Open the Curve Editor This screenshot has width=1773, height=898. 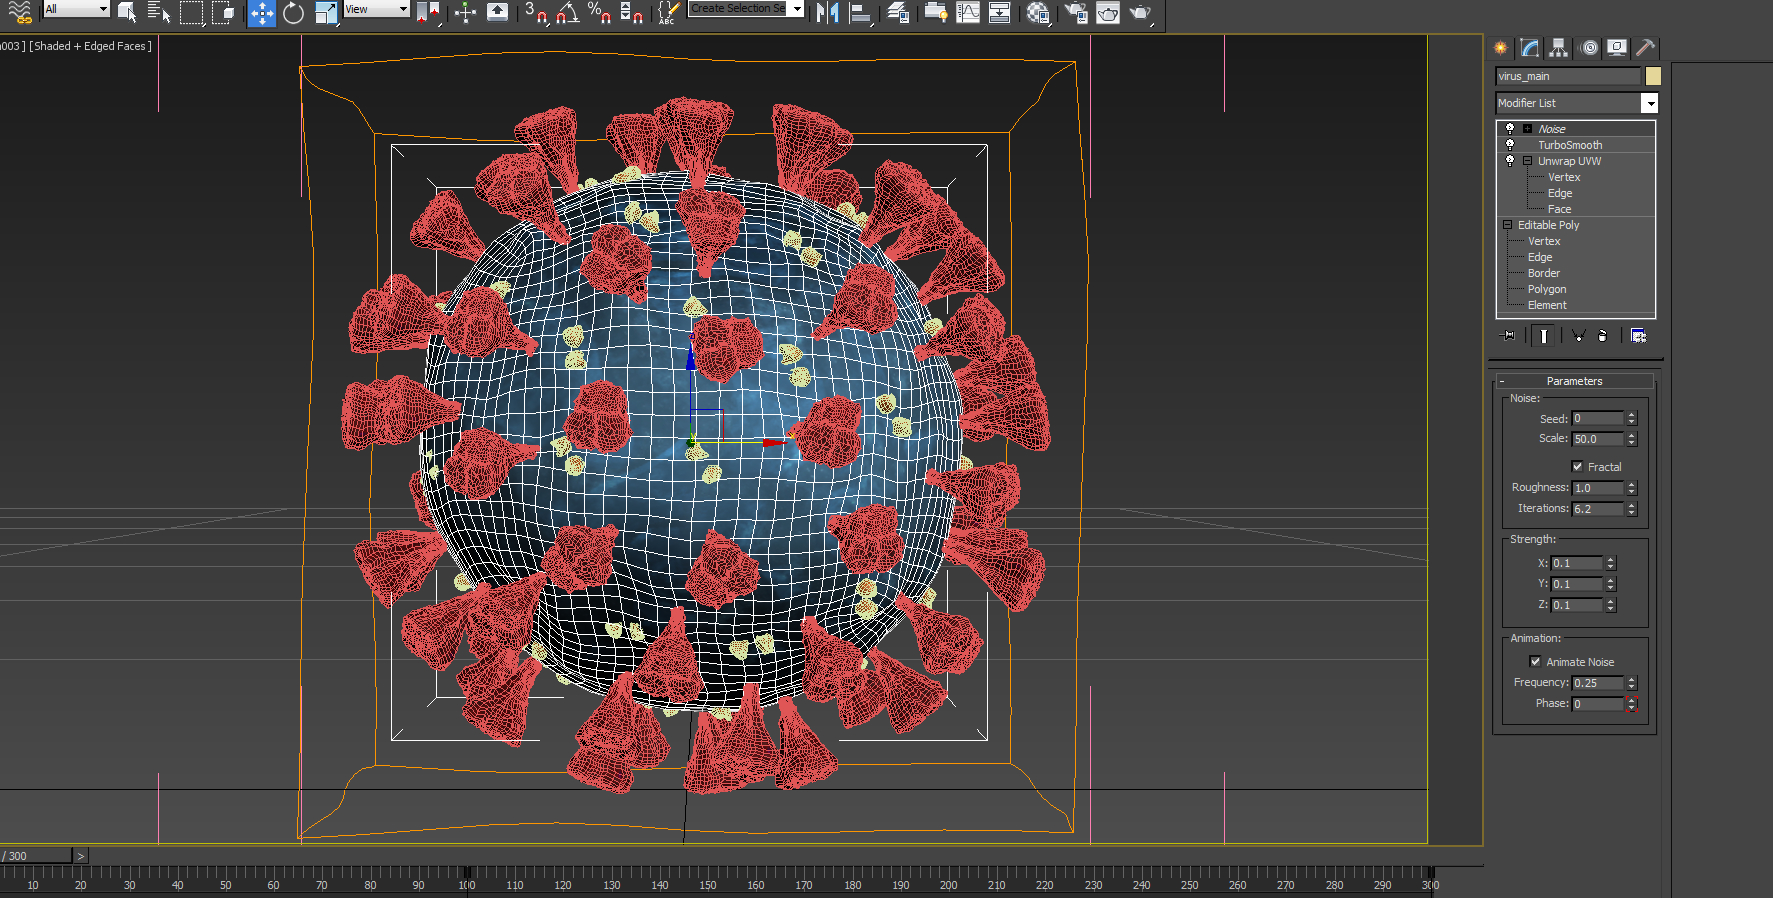968,13
